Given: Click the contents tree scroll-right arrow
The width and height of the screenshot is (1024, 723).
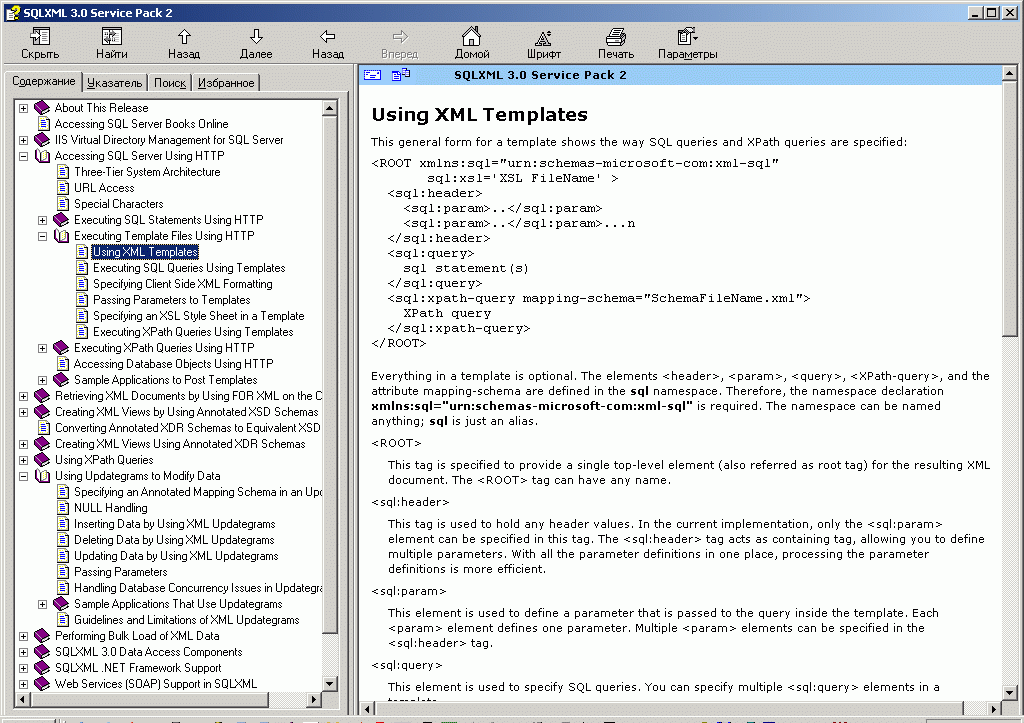Looking at the screenshot, I should pyautogui.click(x=314, y=699).
